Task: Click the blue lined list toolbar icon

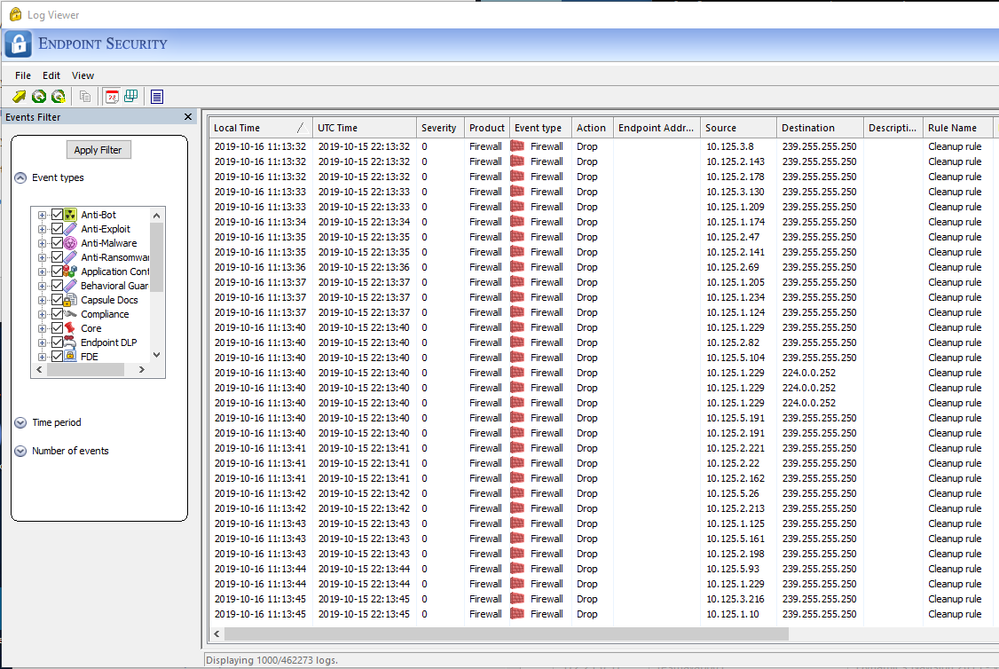Action: 157,96
